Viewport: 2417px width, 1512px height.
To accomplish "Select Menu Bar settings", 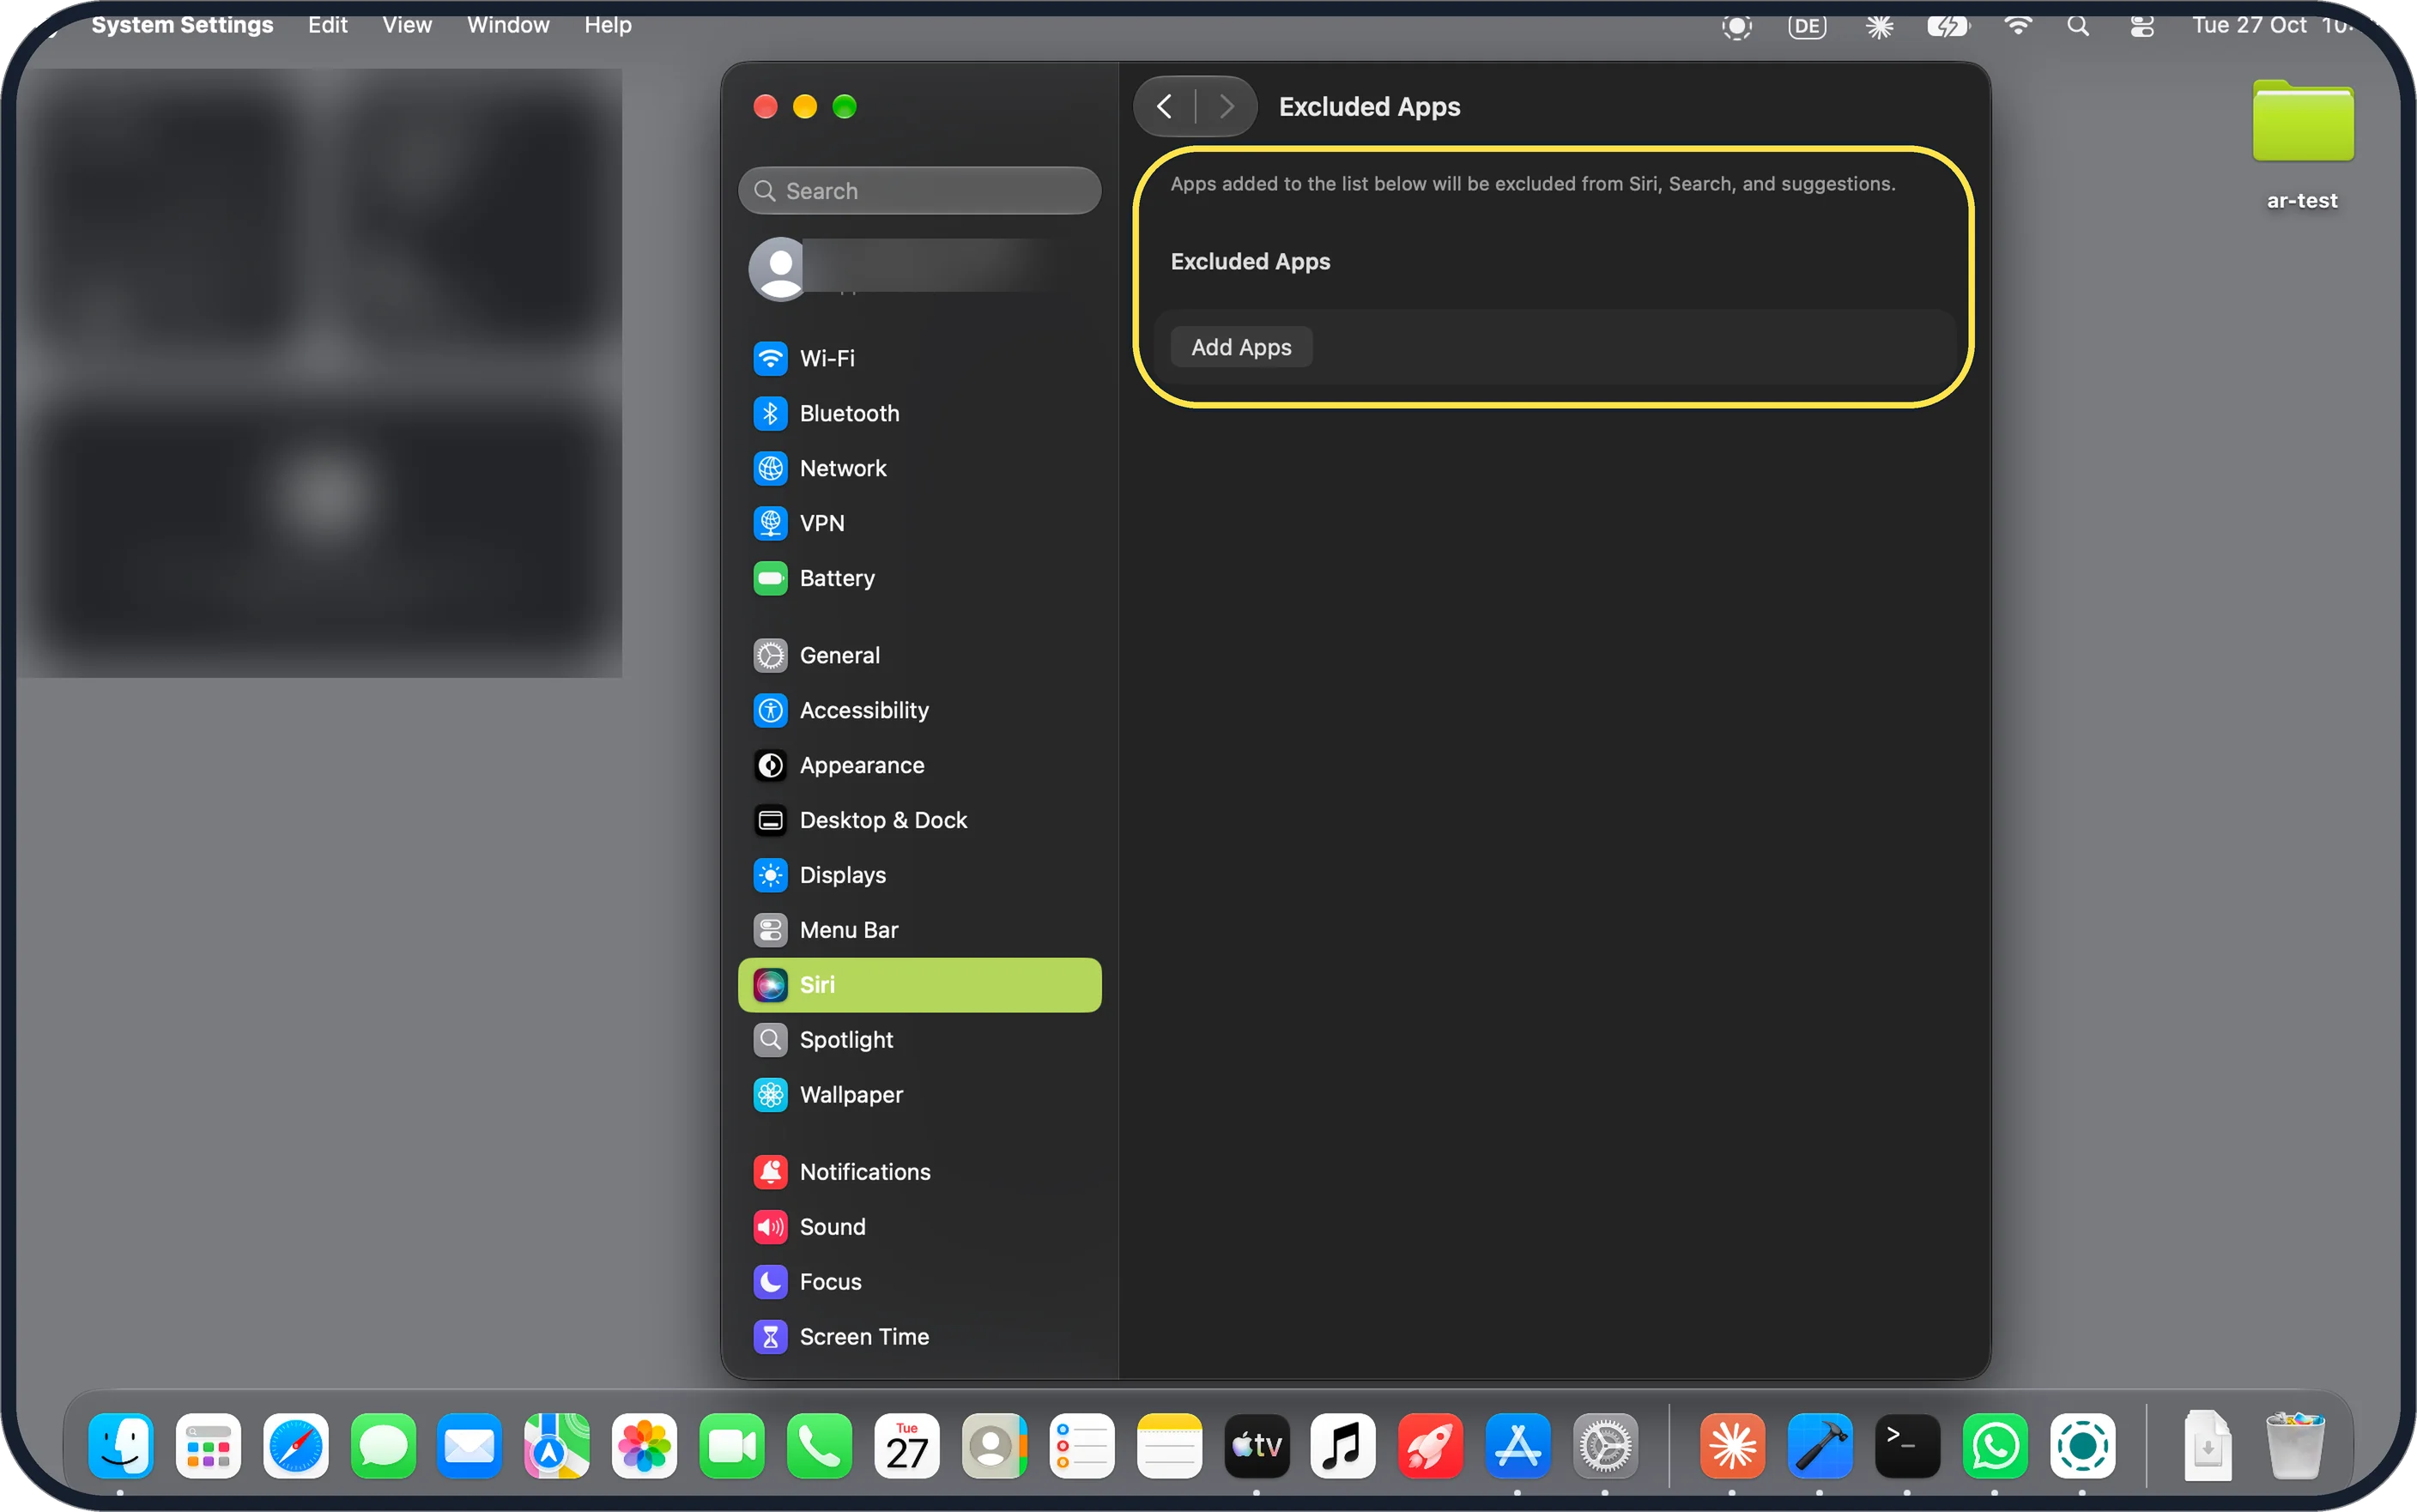I will (919, 930).
